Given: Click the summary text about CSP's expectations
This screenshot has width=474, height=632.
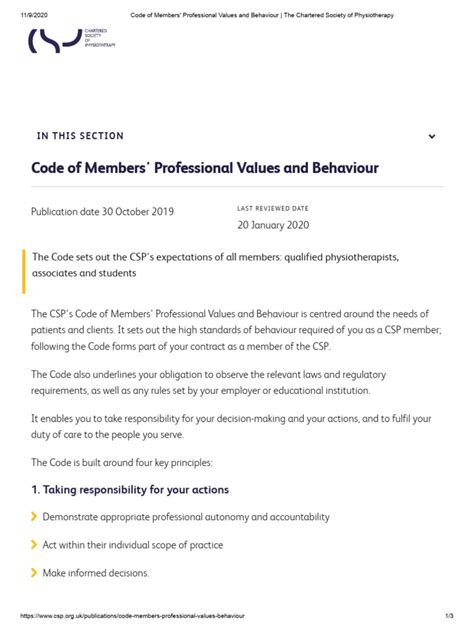Looking at the screenshot, I should click(x=215, y=265).
